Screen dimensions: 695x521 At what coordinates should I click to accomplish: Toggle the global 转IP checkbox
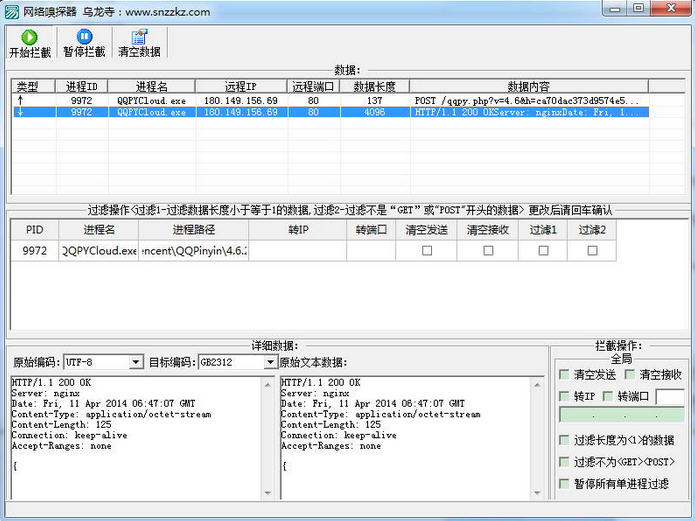565,397
